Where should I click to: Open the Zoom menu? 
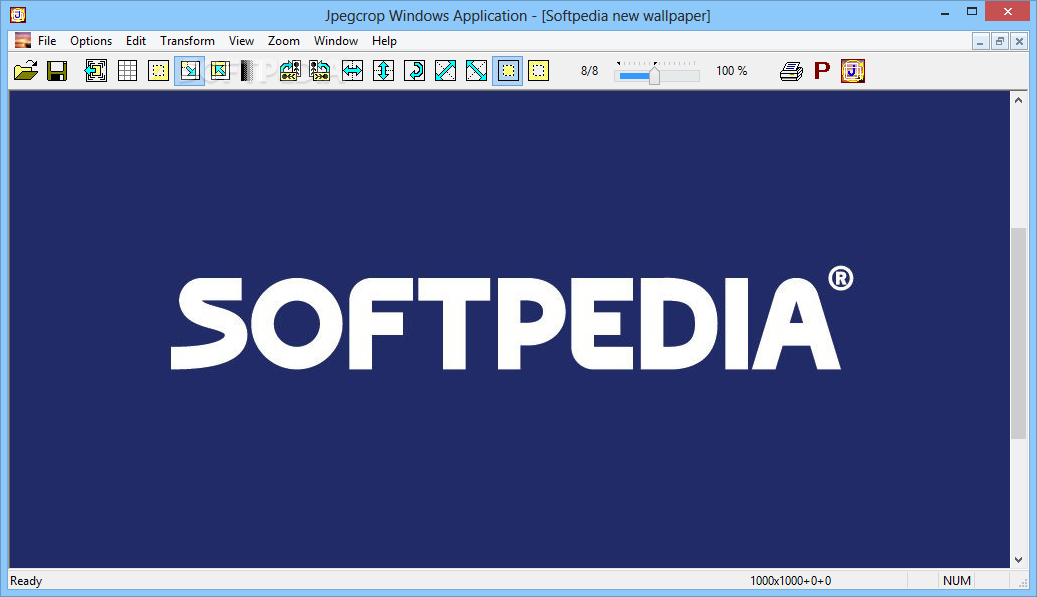click(x=284, y=41)
